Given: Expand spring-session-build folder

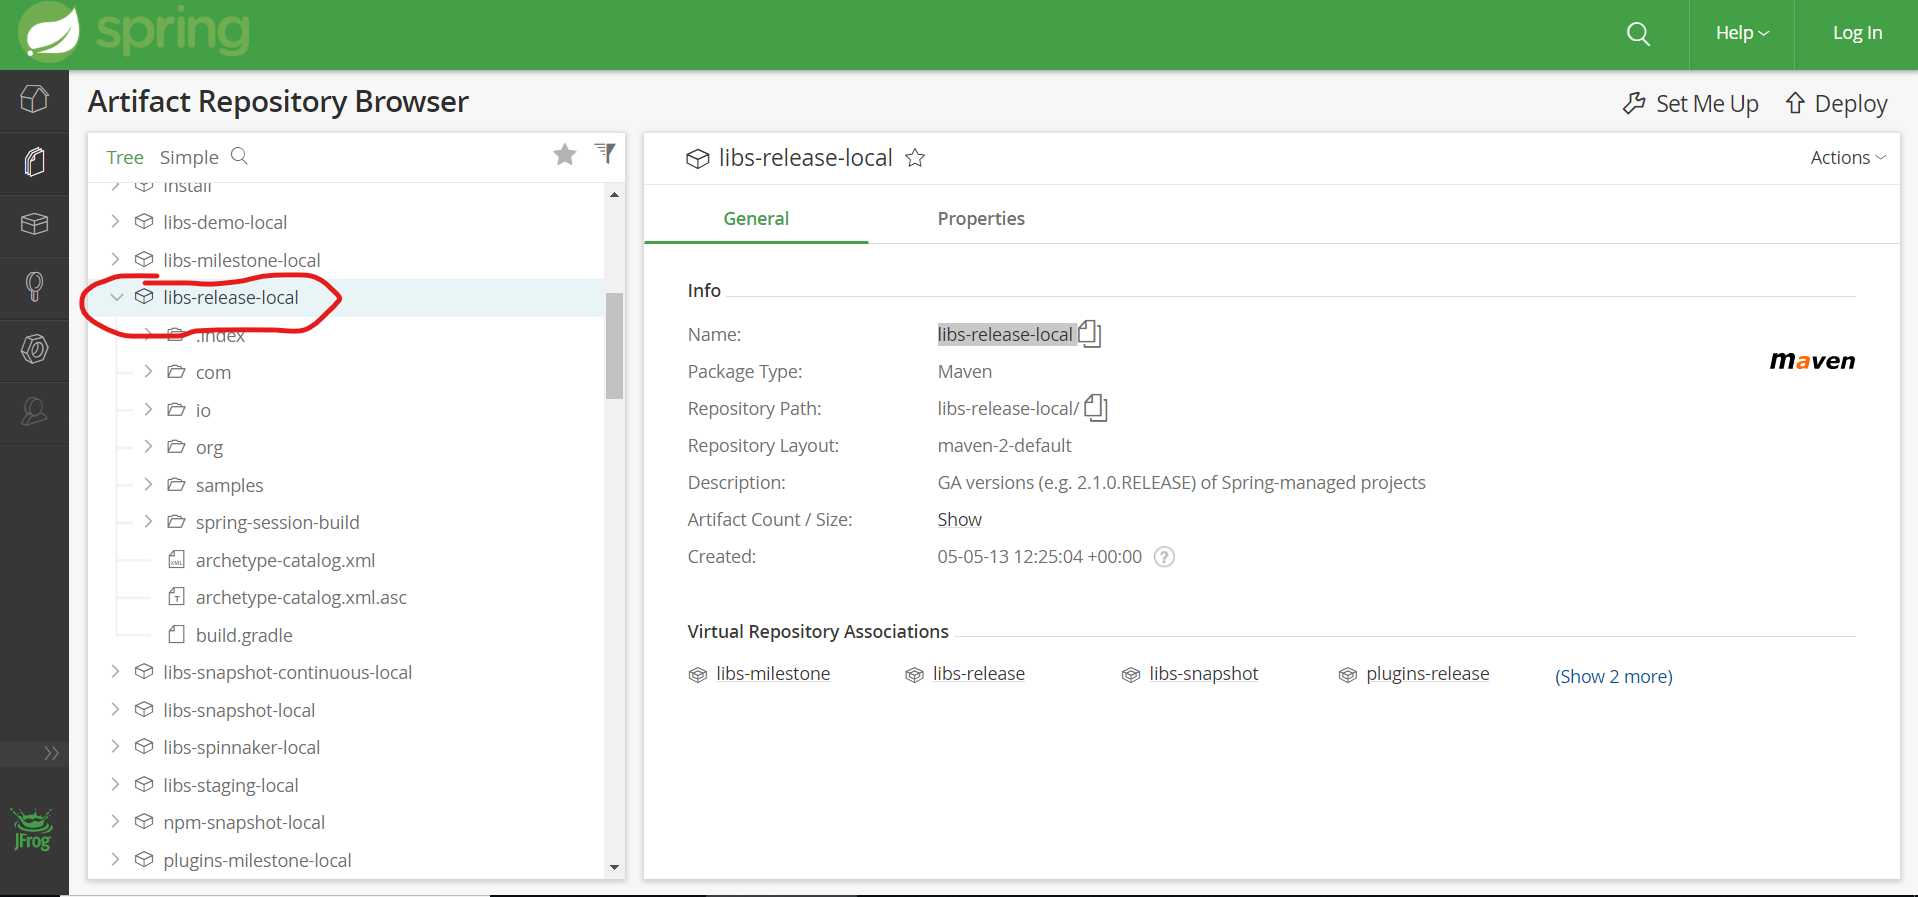Looking at the screenshot, I should click(148, 521).
